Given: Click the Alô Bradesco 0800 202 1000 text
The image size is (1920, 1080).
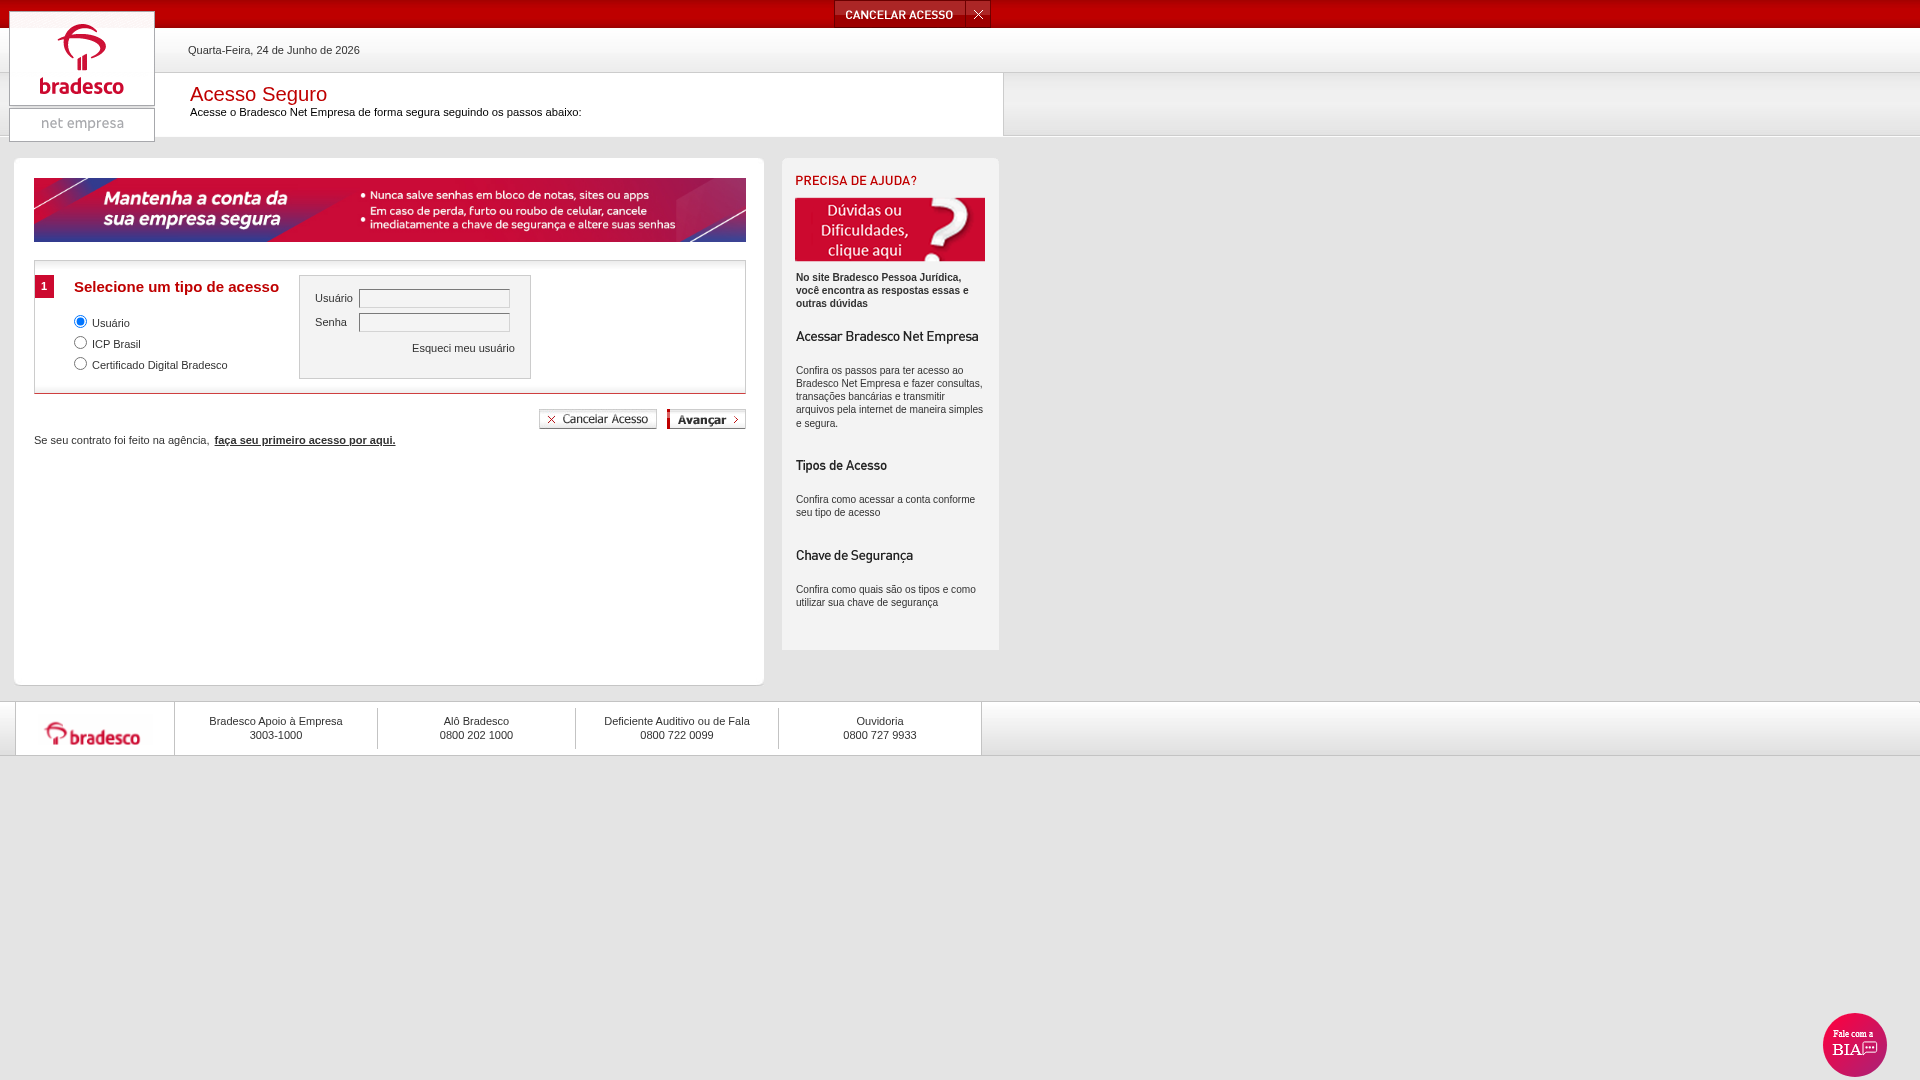Looking at the screenshot, I should point(476,728).
